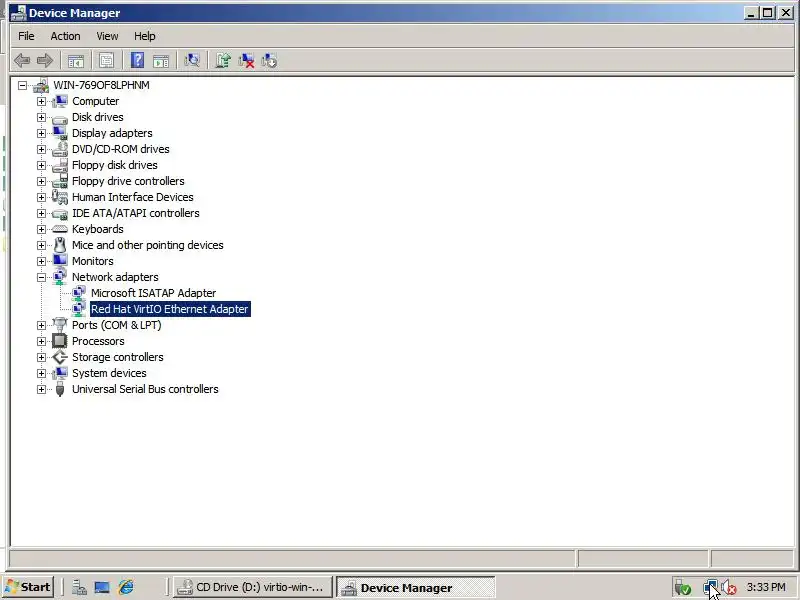This screenshot has height=600, width=800.
Task: Expand Universal Serial Bus controllers node
Action: point(41,389)
